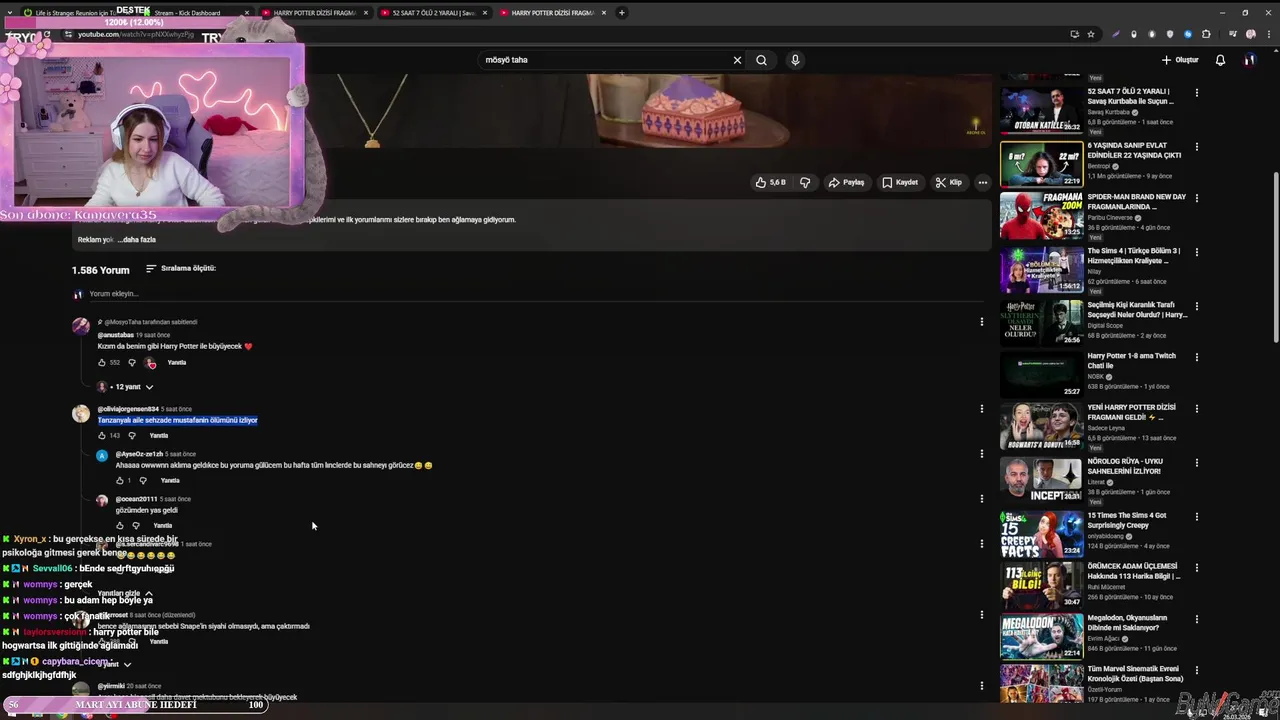This screenshot has width=1280, height=720.
Task: Save video using Kaydet
Action: [x=899, y=182]
